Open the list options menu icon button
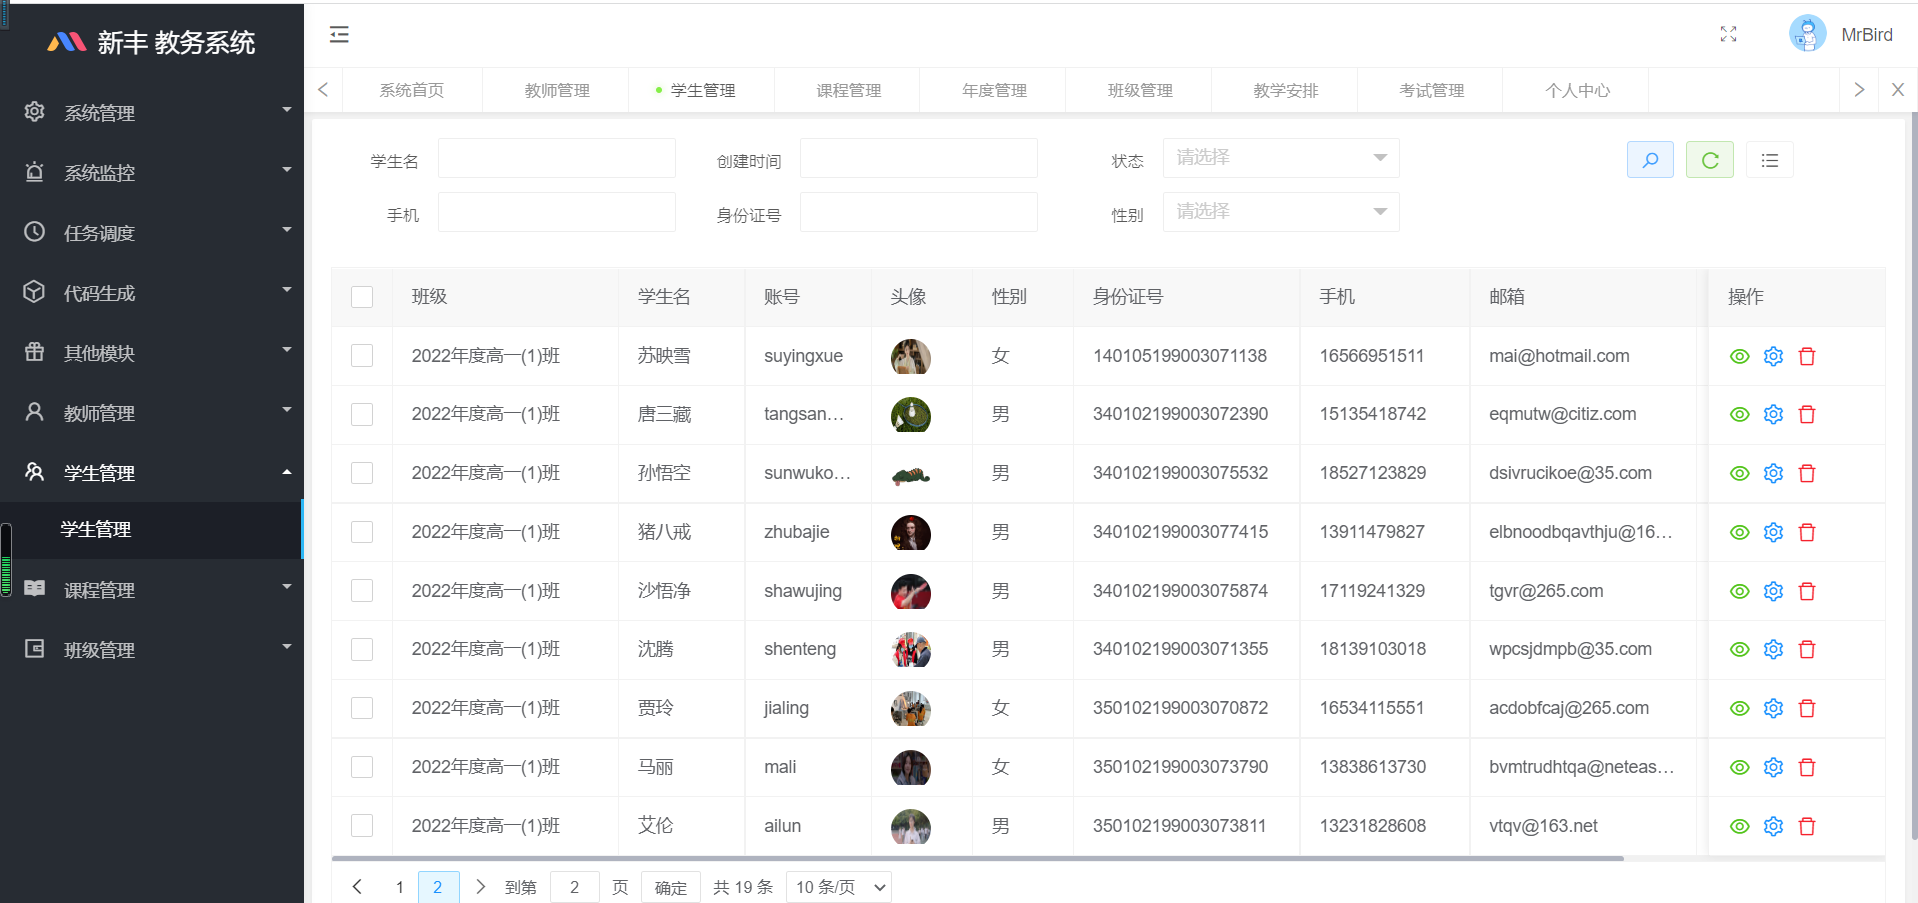 pyautogui.click(x=1770, y=160)
